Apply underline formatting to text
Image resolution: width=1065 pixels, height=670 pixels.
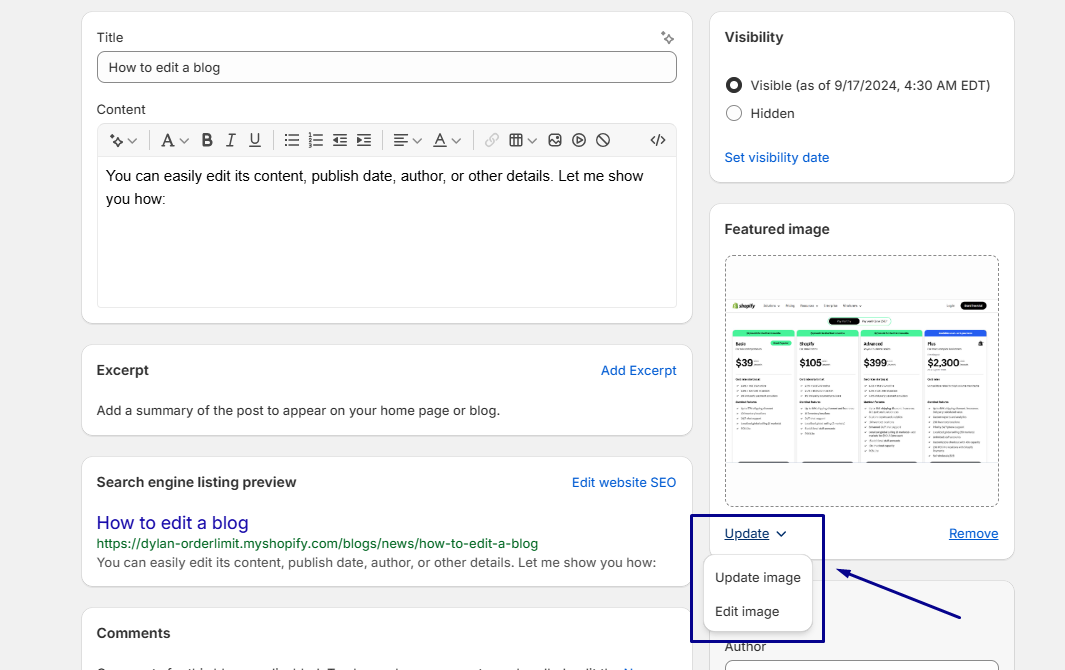255,140
